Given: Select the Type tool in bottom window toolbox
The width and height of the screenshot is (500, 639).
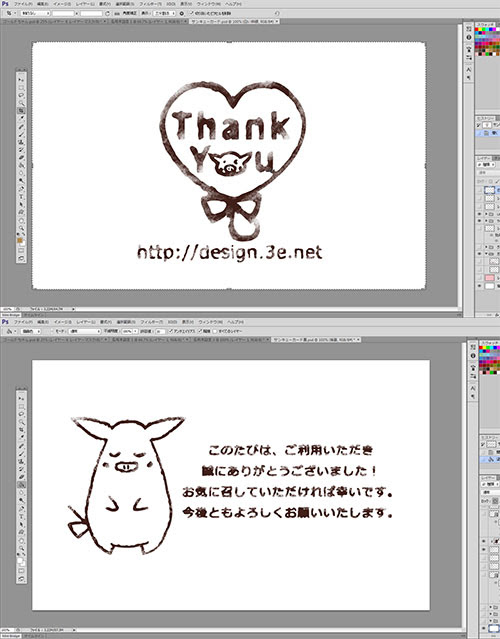Looking at the screenshot, I should [22, 516].
